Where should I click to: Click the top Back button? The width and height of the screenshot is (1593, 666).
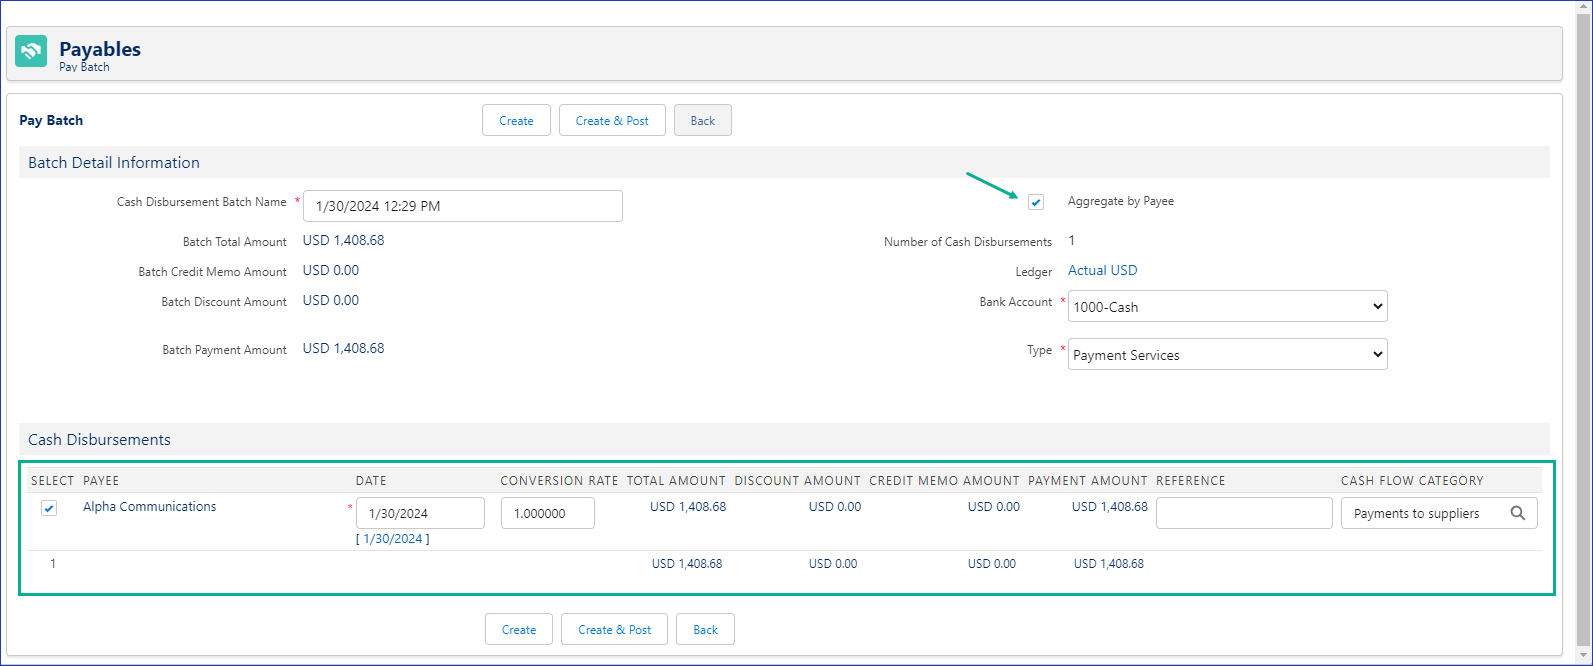(x=702, y=121)
